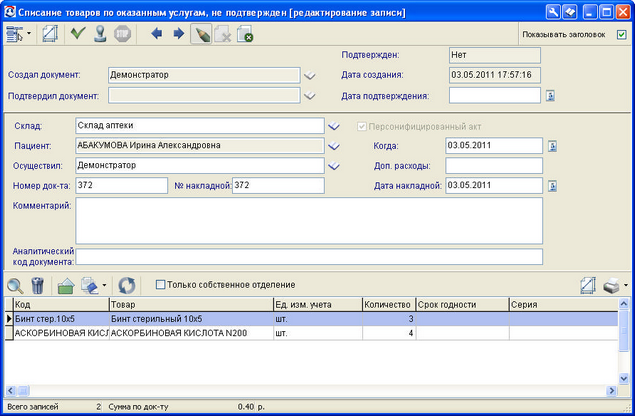Viewport: 635px width, 416px height.
Task: Click the refresh arrows icon
Action: tap(127, 285)
